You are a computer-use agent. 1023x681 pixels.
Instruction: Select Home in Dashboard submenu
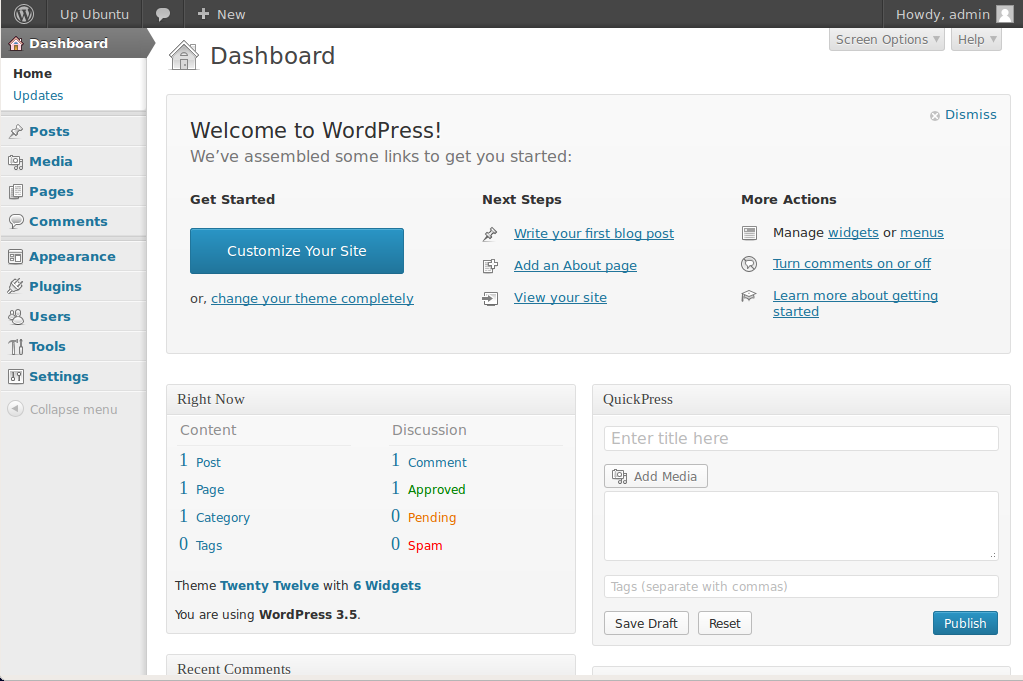[x=33, y=74]
